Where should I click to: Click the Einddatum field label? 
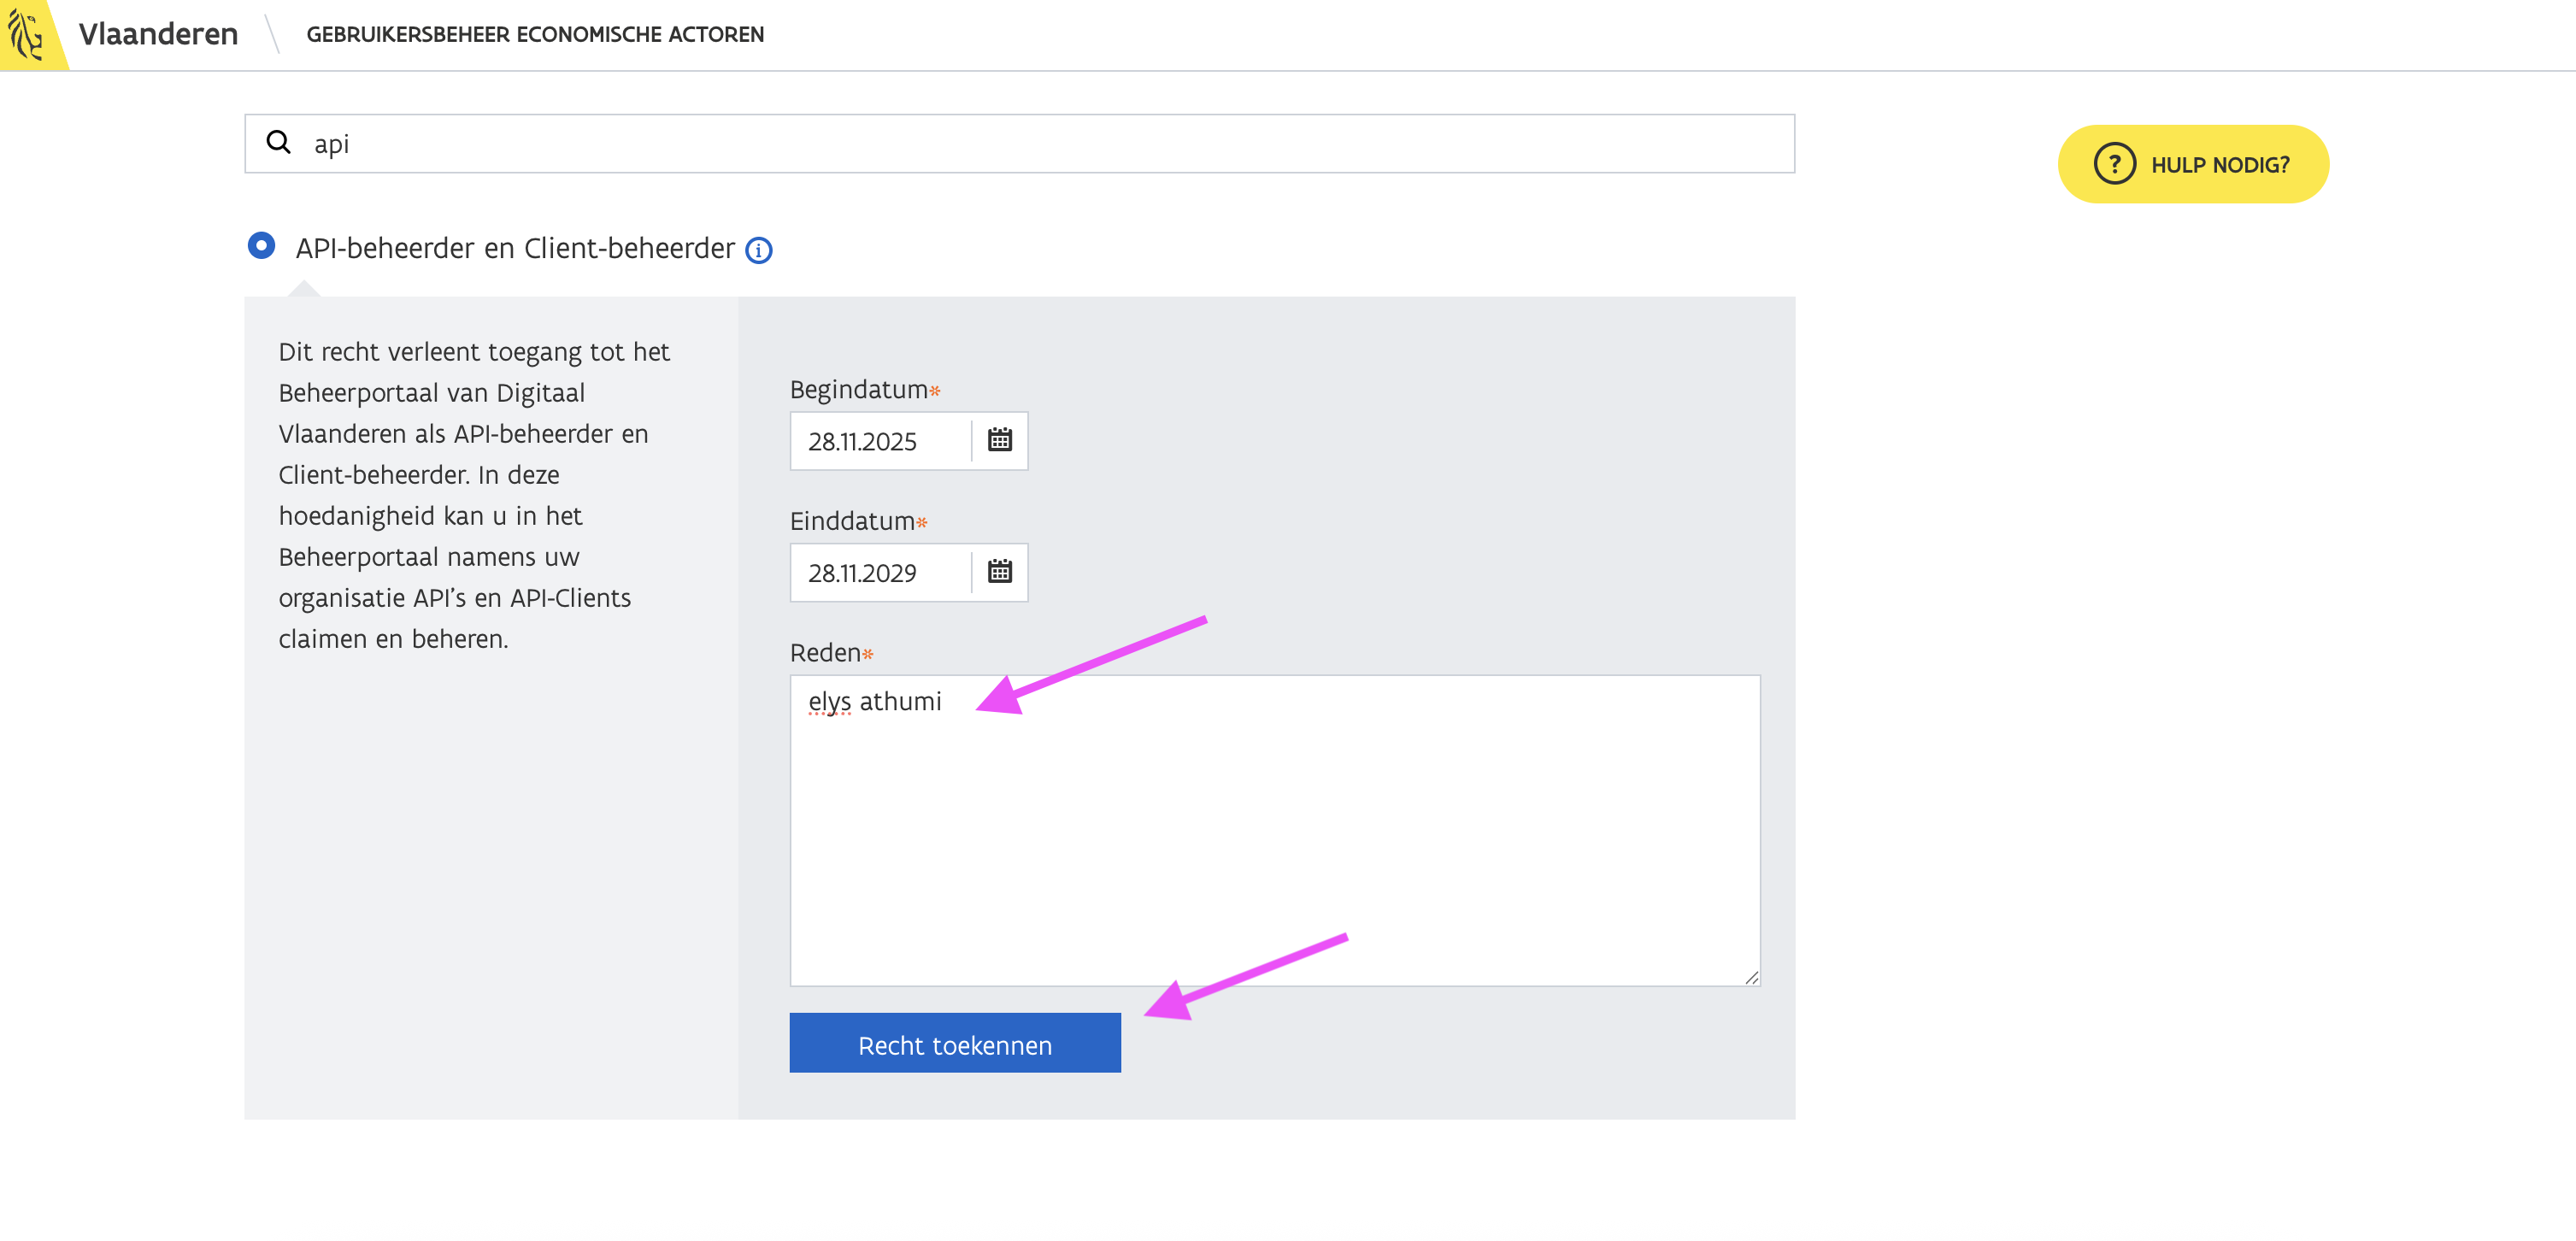(852, 521)
